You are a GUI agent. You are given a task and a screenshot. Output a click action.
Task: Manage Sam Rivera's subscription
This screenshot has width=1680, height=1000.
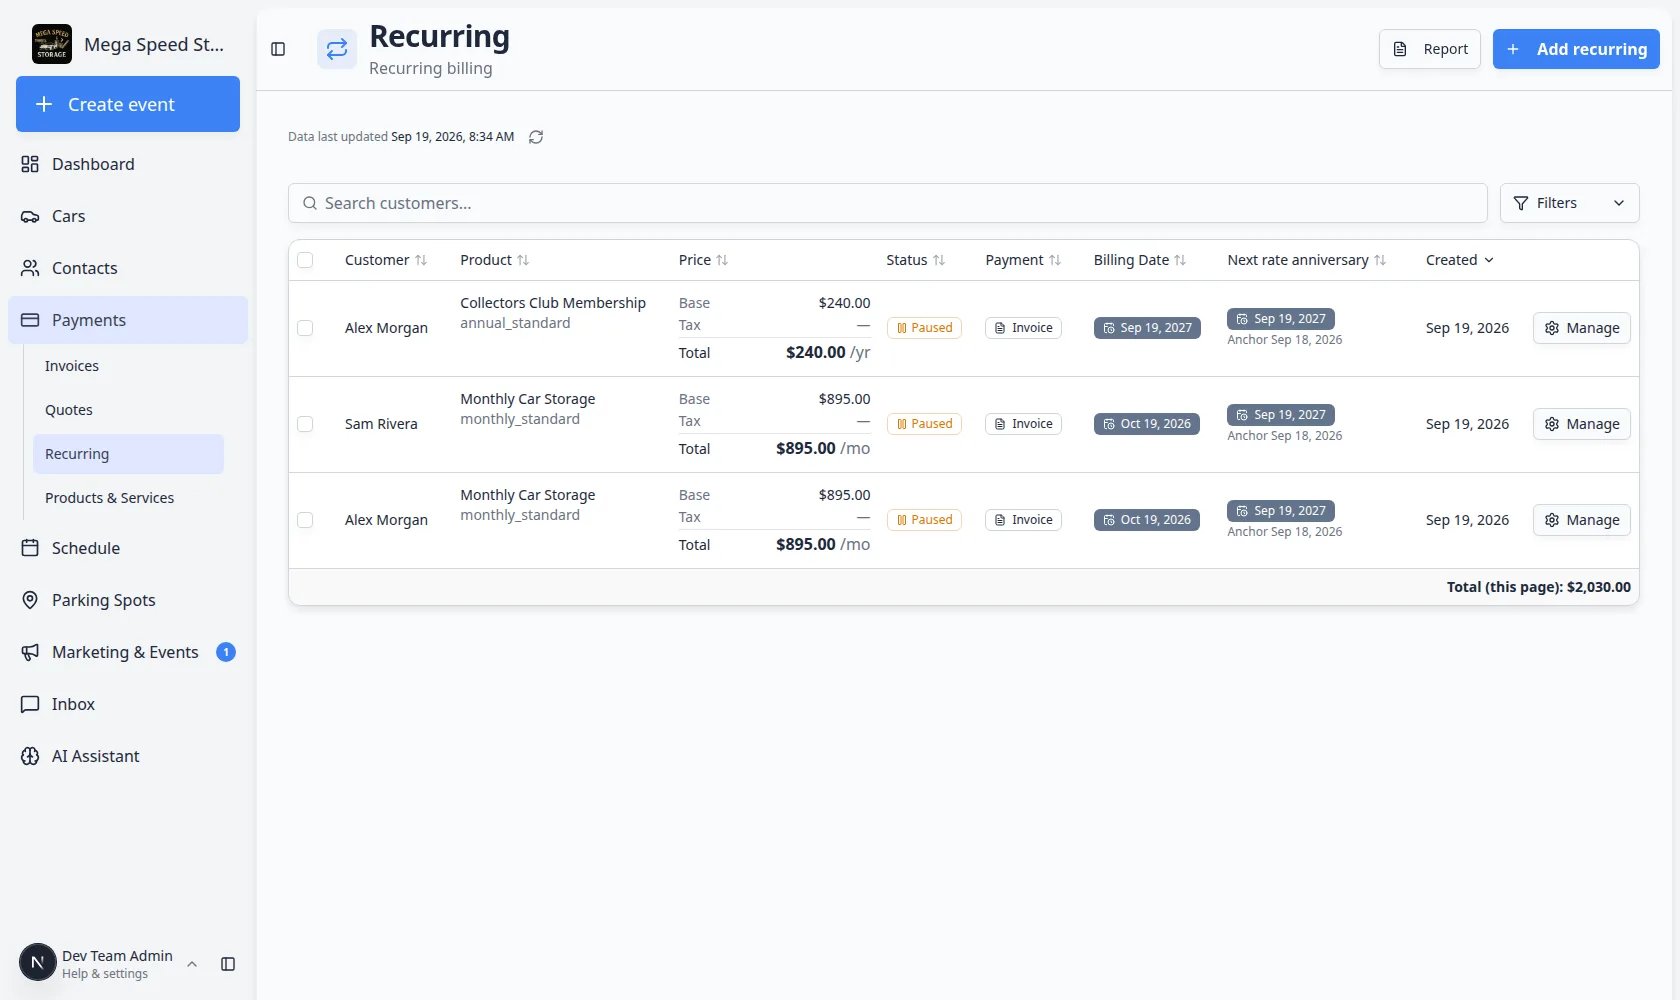coord(1582,424)
